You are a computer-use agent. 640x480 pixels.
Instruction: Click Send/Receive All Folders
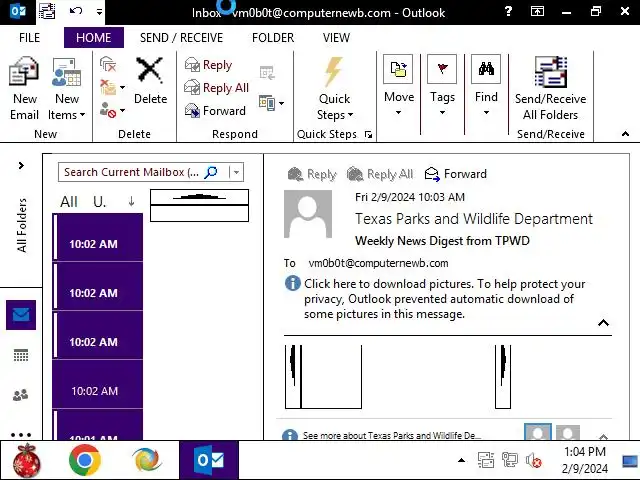click(x=550, y=89)
